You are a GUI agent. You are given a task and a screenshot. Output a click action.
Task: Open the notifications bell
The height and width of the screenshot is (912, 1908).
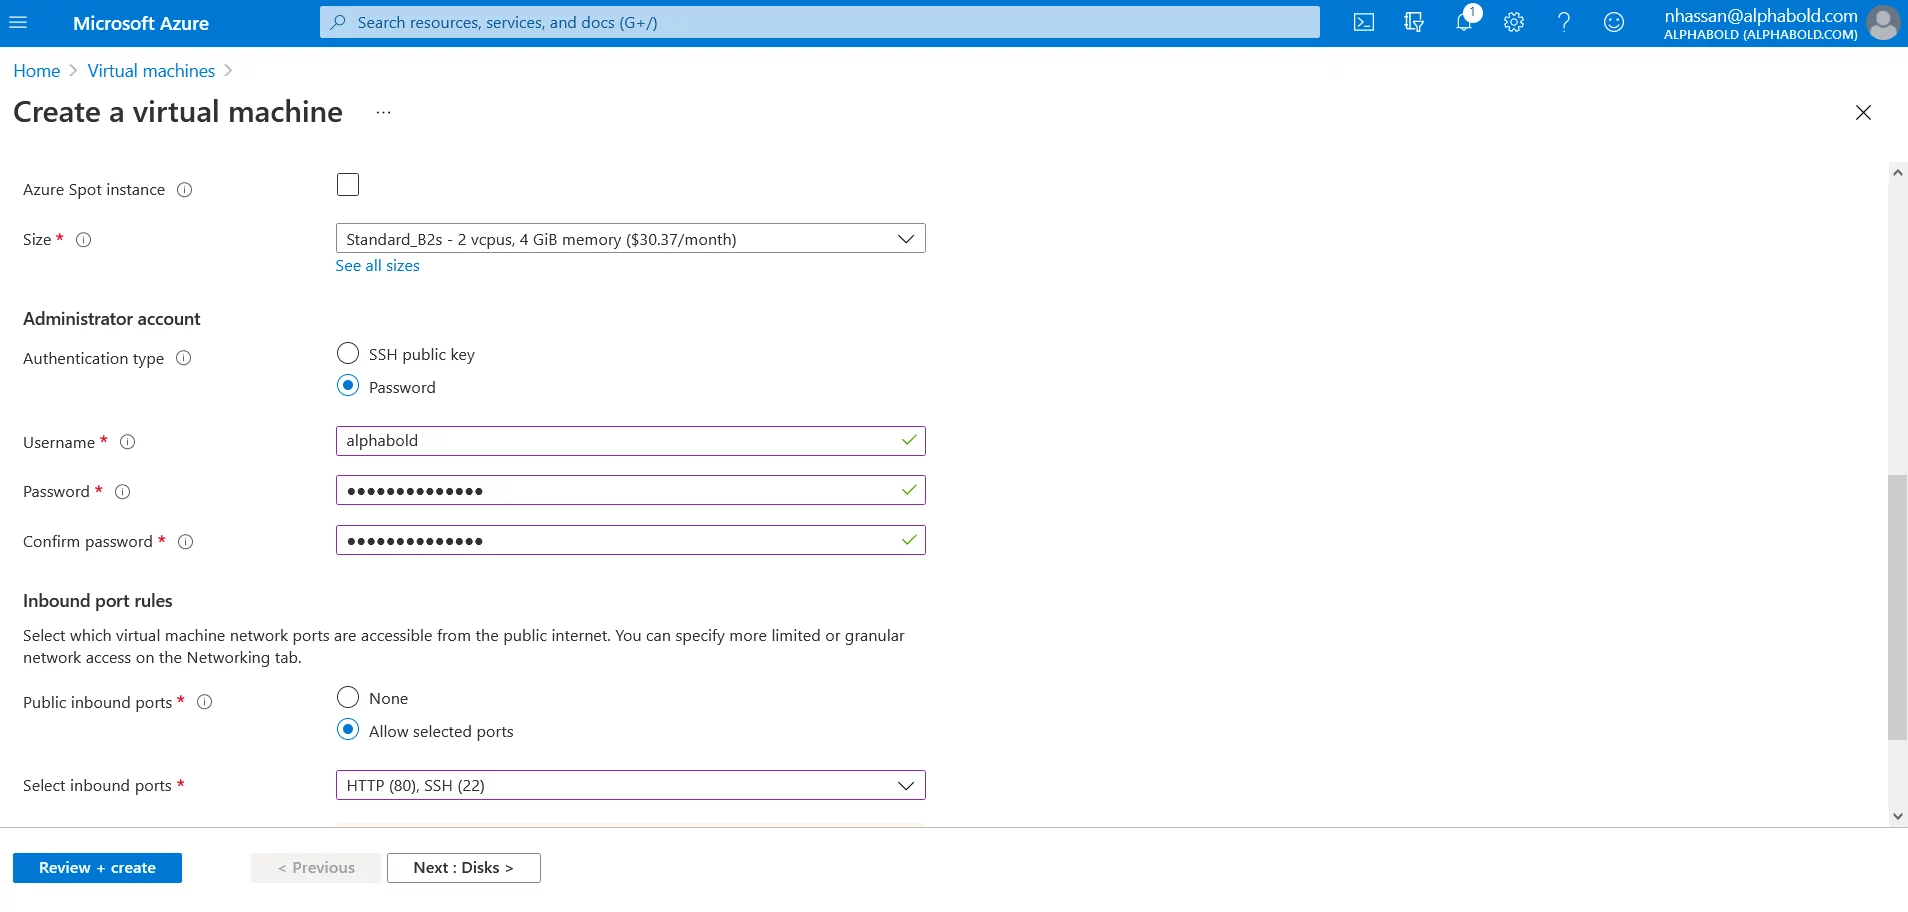pyautogui.click(x=1464, y=23)
